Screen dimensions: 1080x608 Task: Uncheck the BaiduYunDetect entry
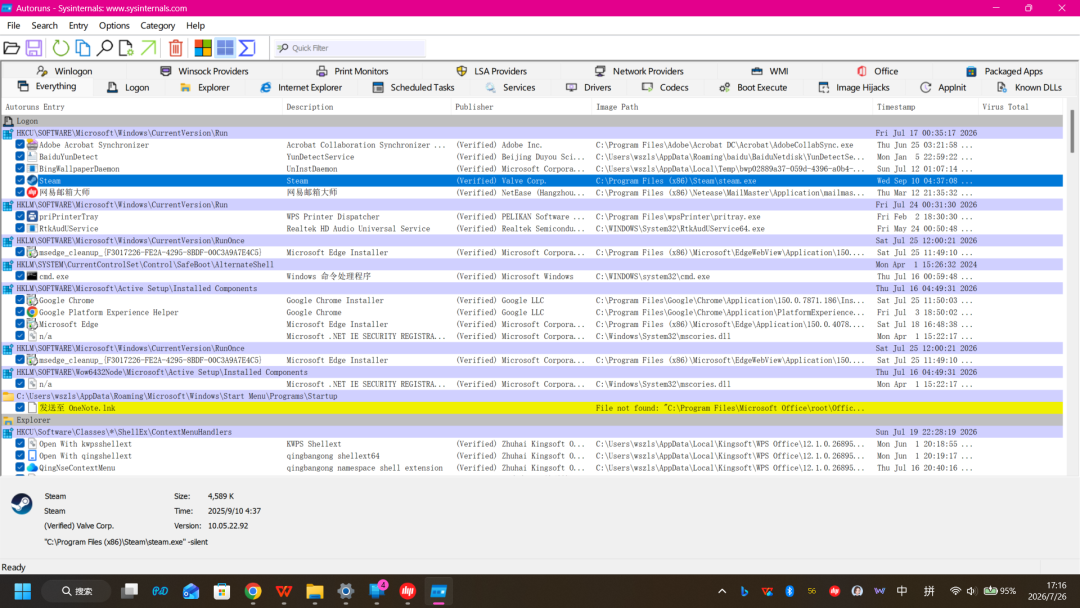(x=20, y=156)
